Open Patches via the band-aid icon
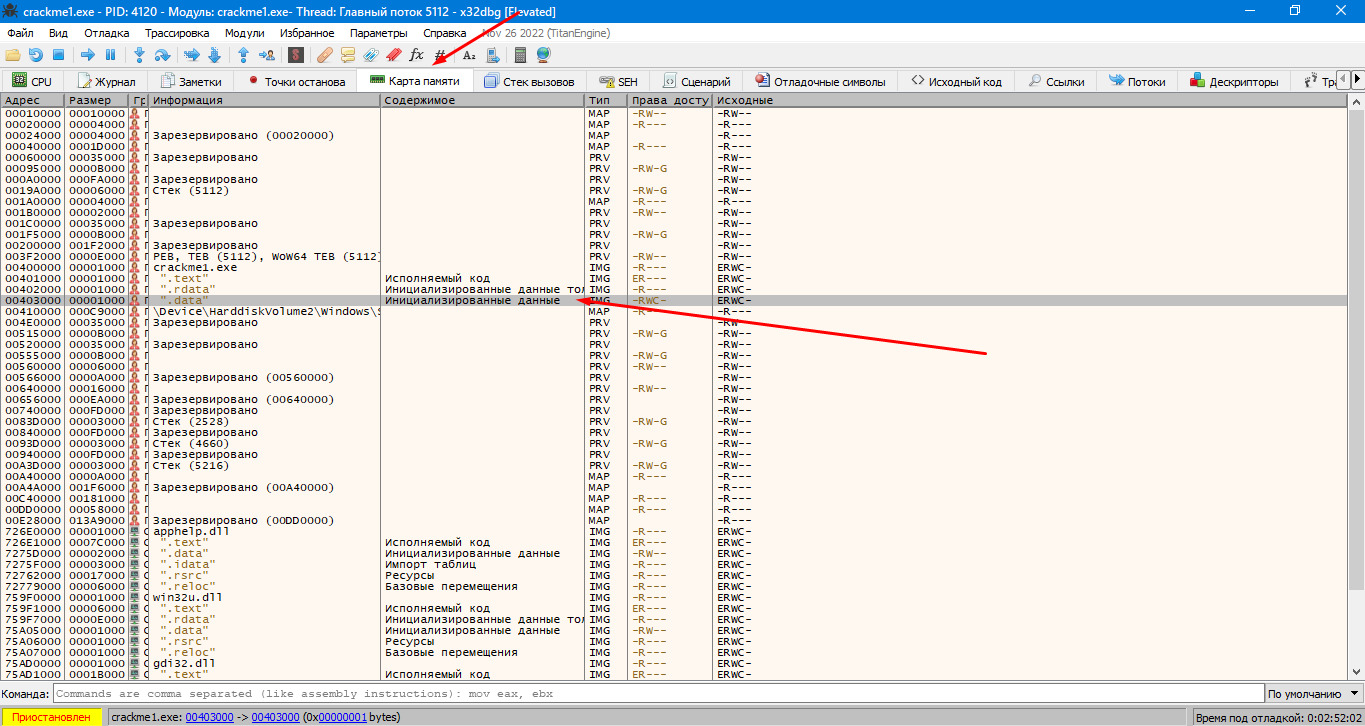This screenshot has width=1365, height=726. tap(325, 55)
